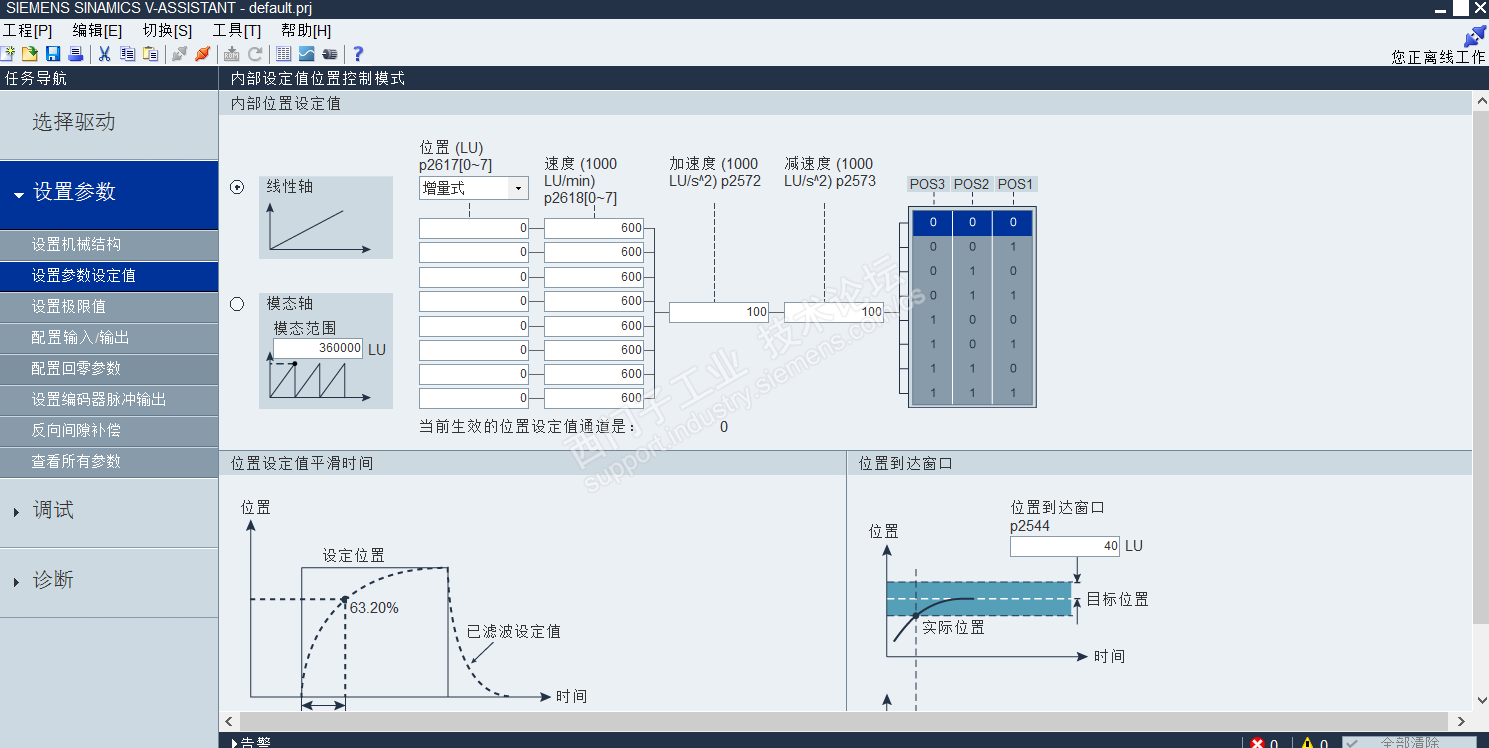Click the topmost position p2617 value field
This screenshot has width=1489, height=748.
point(474,228)
